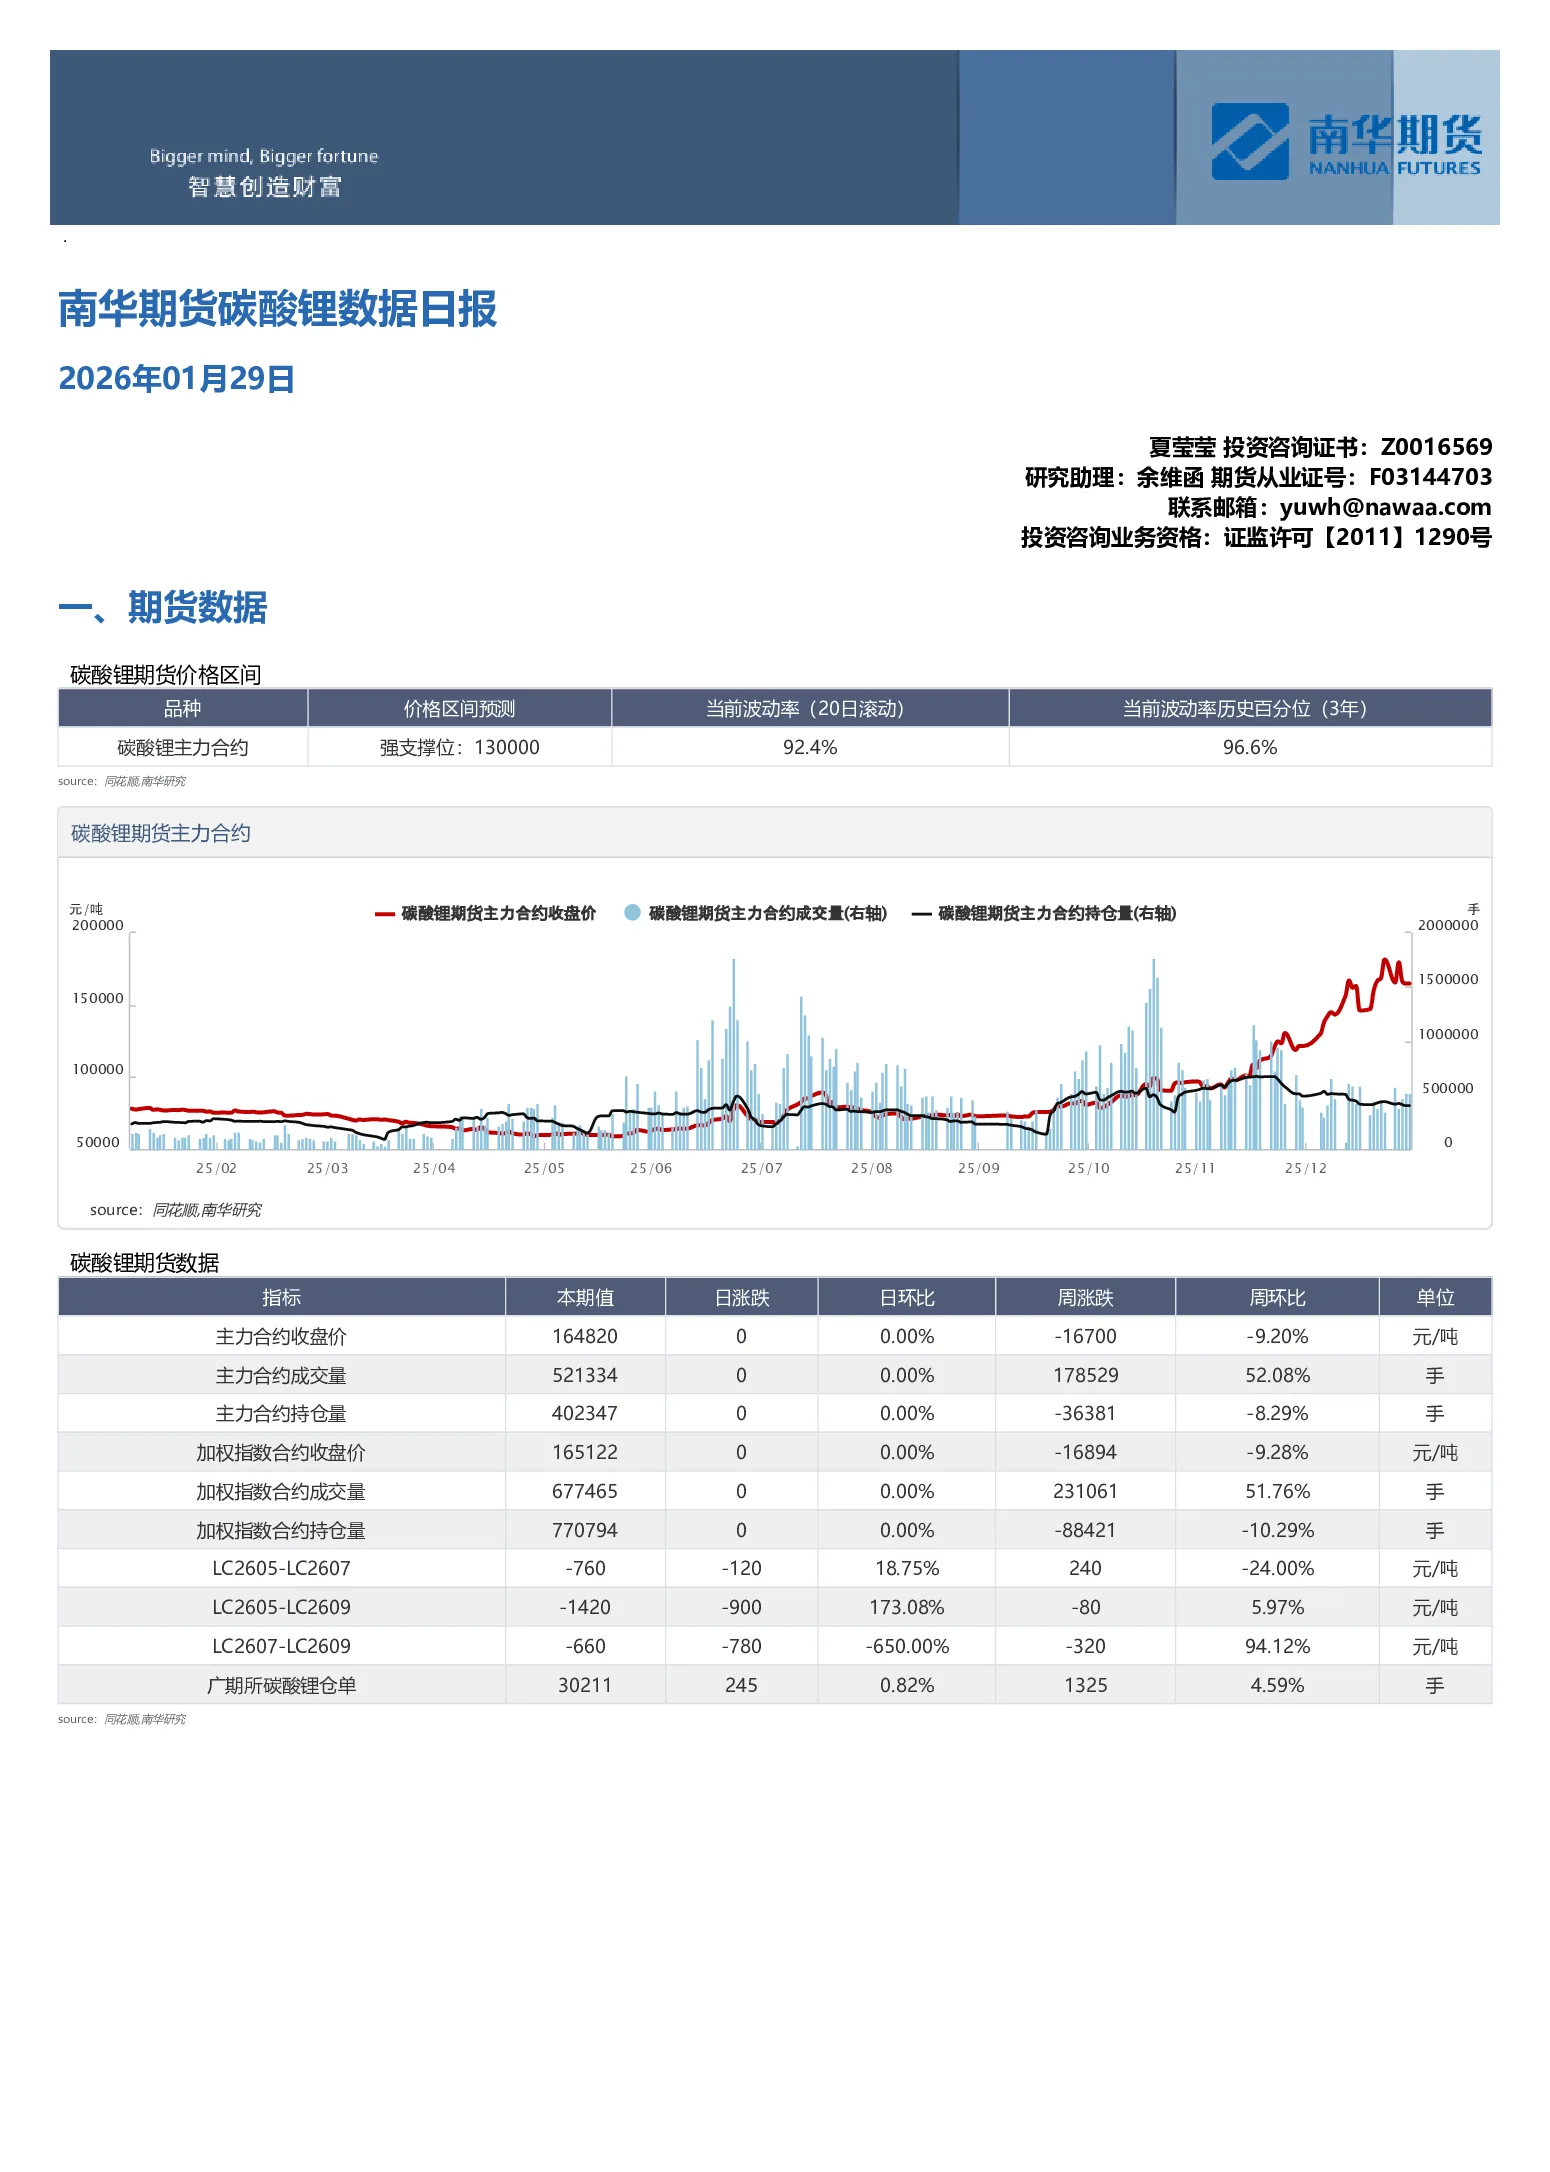Image resolution: width=1550 pixels, height=2172 pixels.
Task: Click the percentile value 96.6%
Action: pos(1250,748)
